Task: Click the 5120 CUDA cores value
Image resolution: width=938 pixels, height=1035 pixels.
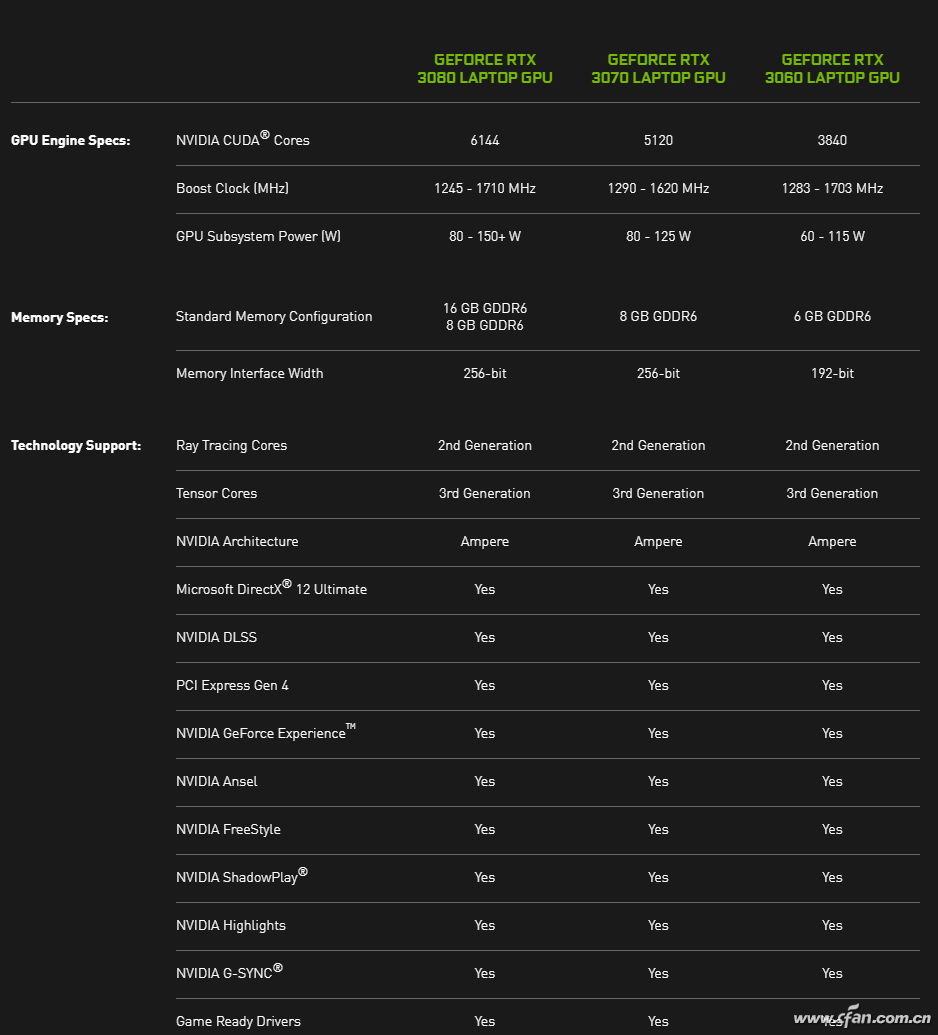Action: (658, 140)
